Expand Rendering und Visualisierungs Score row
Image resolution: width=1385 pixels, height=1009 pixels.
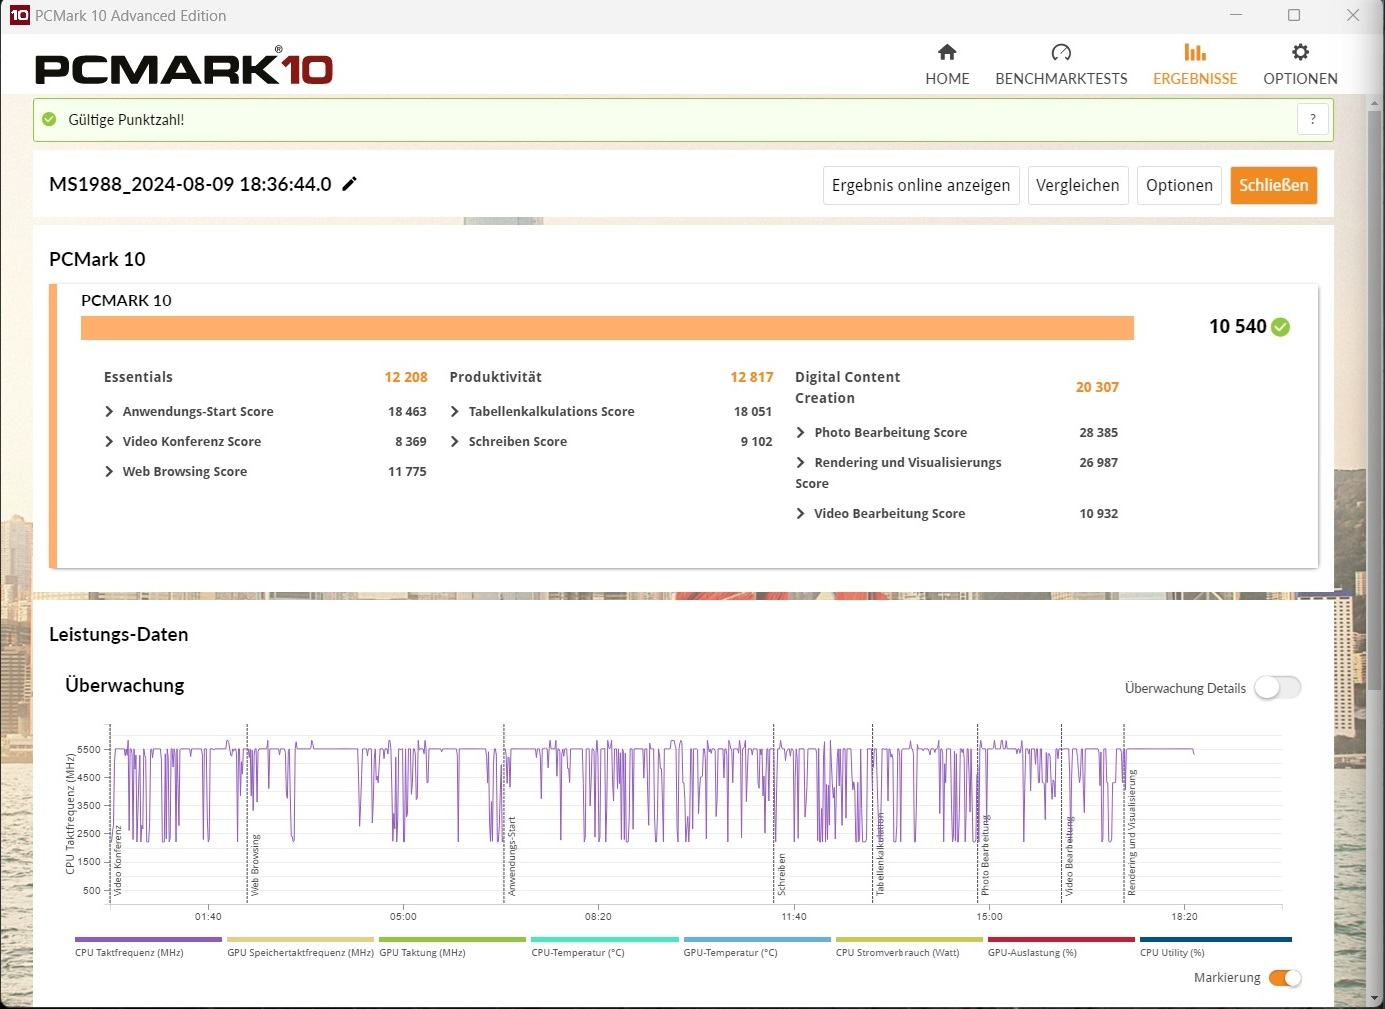pos(801,462)
